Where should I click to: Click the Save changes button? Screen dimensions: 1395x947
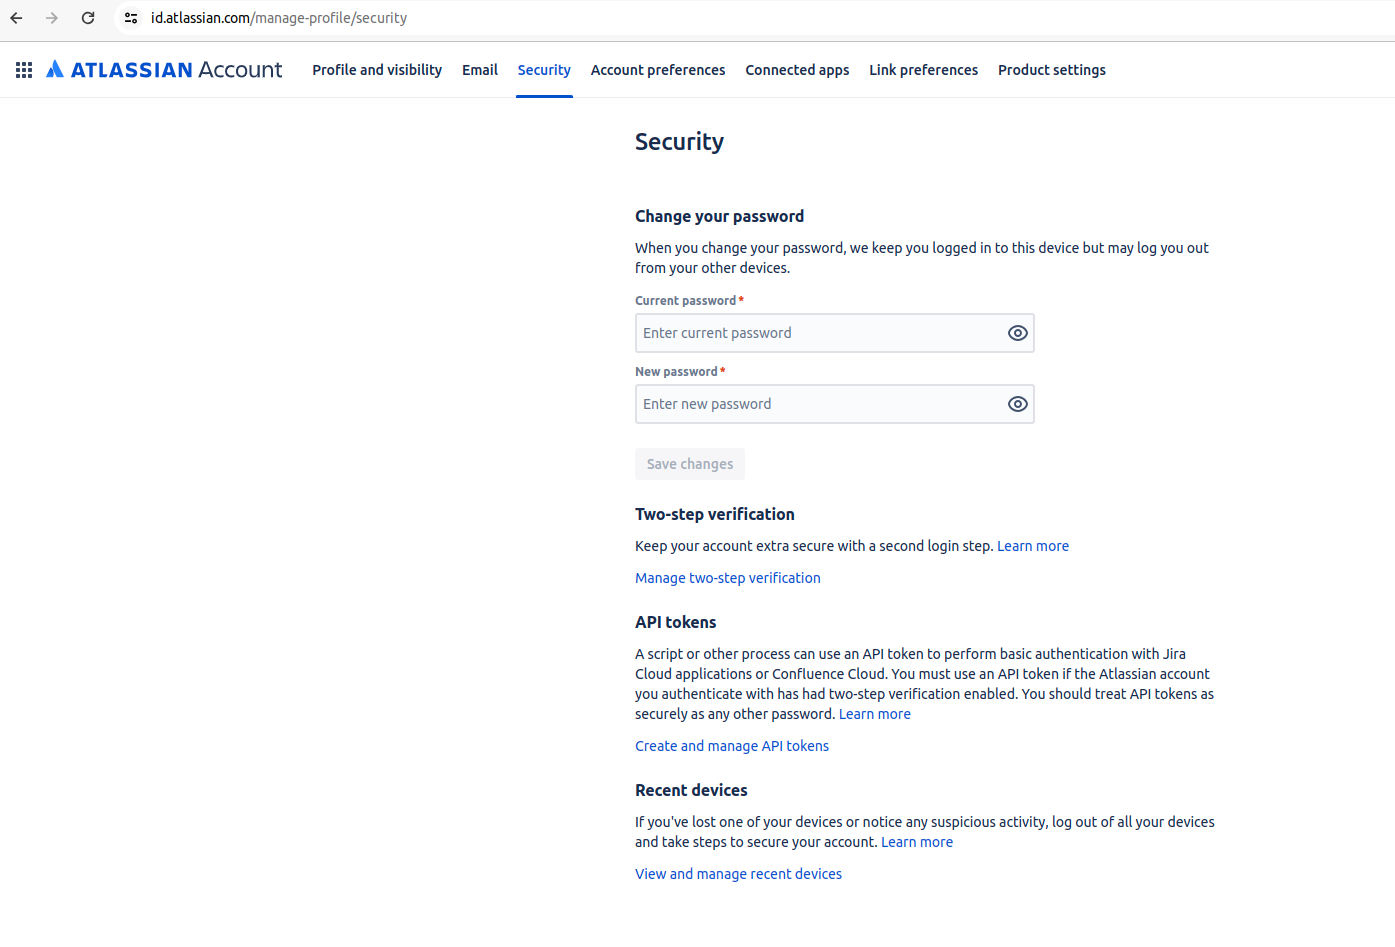click(x=690, y=464)
